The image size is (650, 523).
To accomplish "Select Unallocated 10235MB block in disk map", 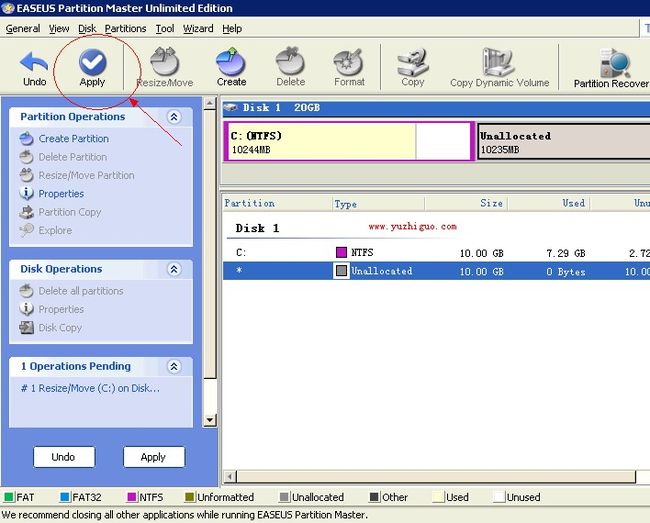I will 563,141.
